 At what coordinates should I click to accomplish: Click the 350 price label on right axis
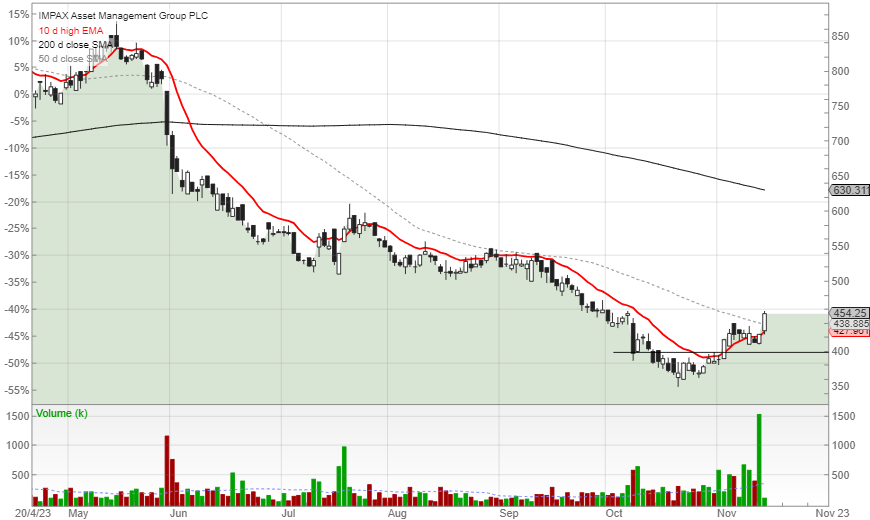pos(840,386)
